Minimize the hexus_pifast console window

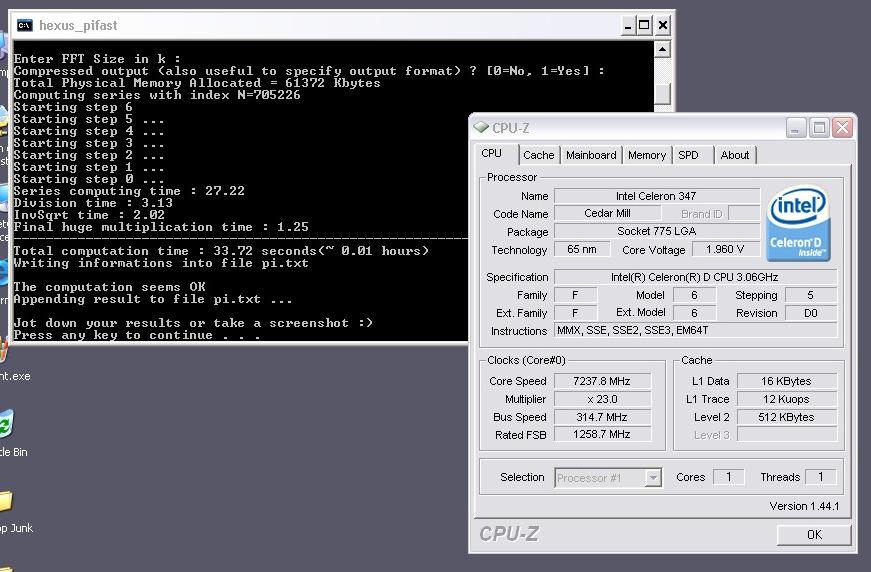click(628, 26)
